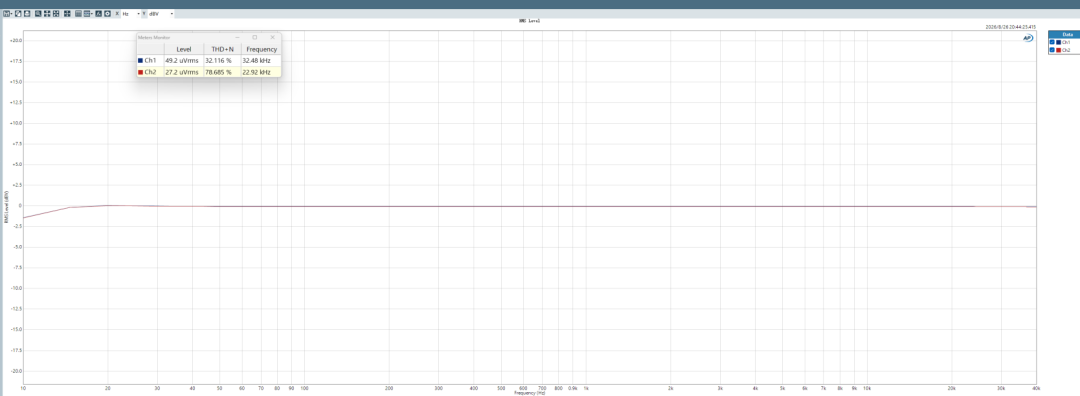This screenshot has width=1080, height=396.
Task: Click the timestamp text above the graph
Action: coord(1011,28)
